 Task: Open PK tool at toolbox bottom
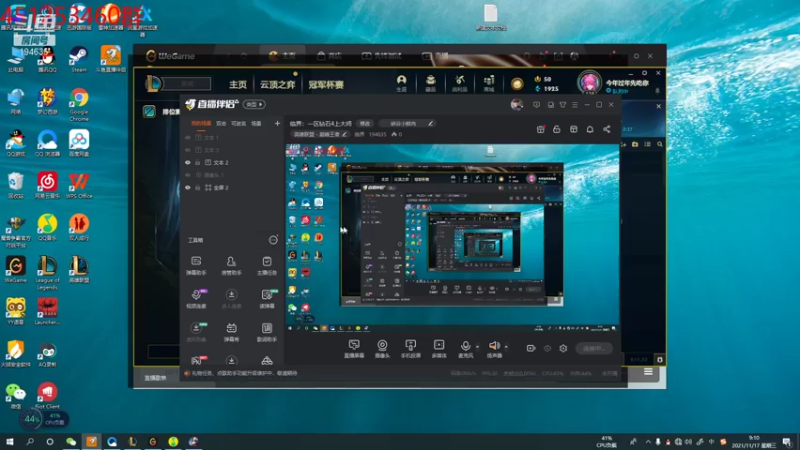click(x=197, y=361)
